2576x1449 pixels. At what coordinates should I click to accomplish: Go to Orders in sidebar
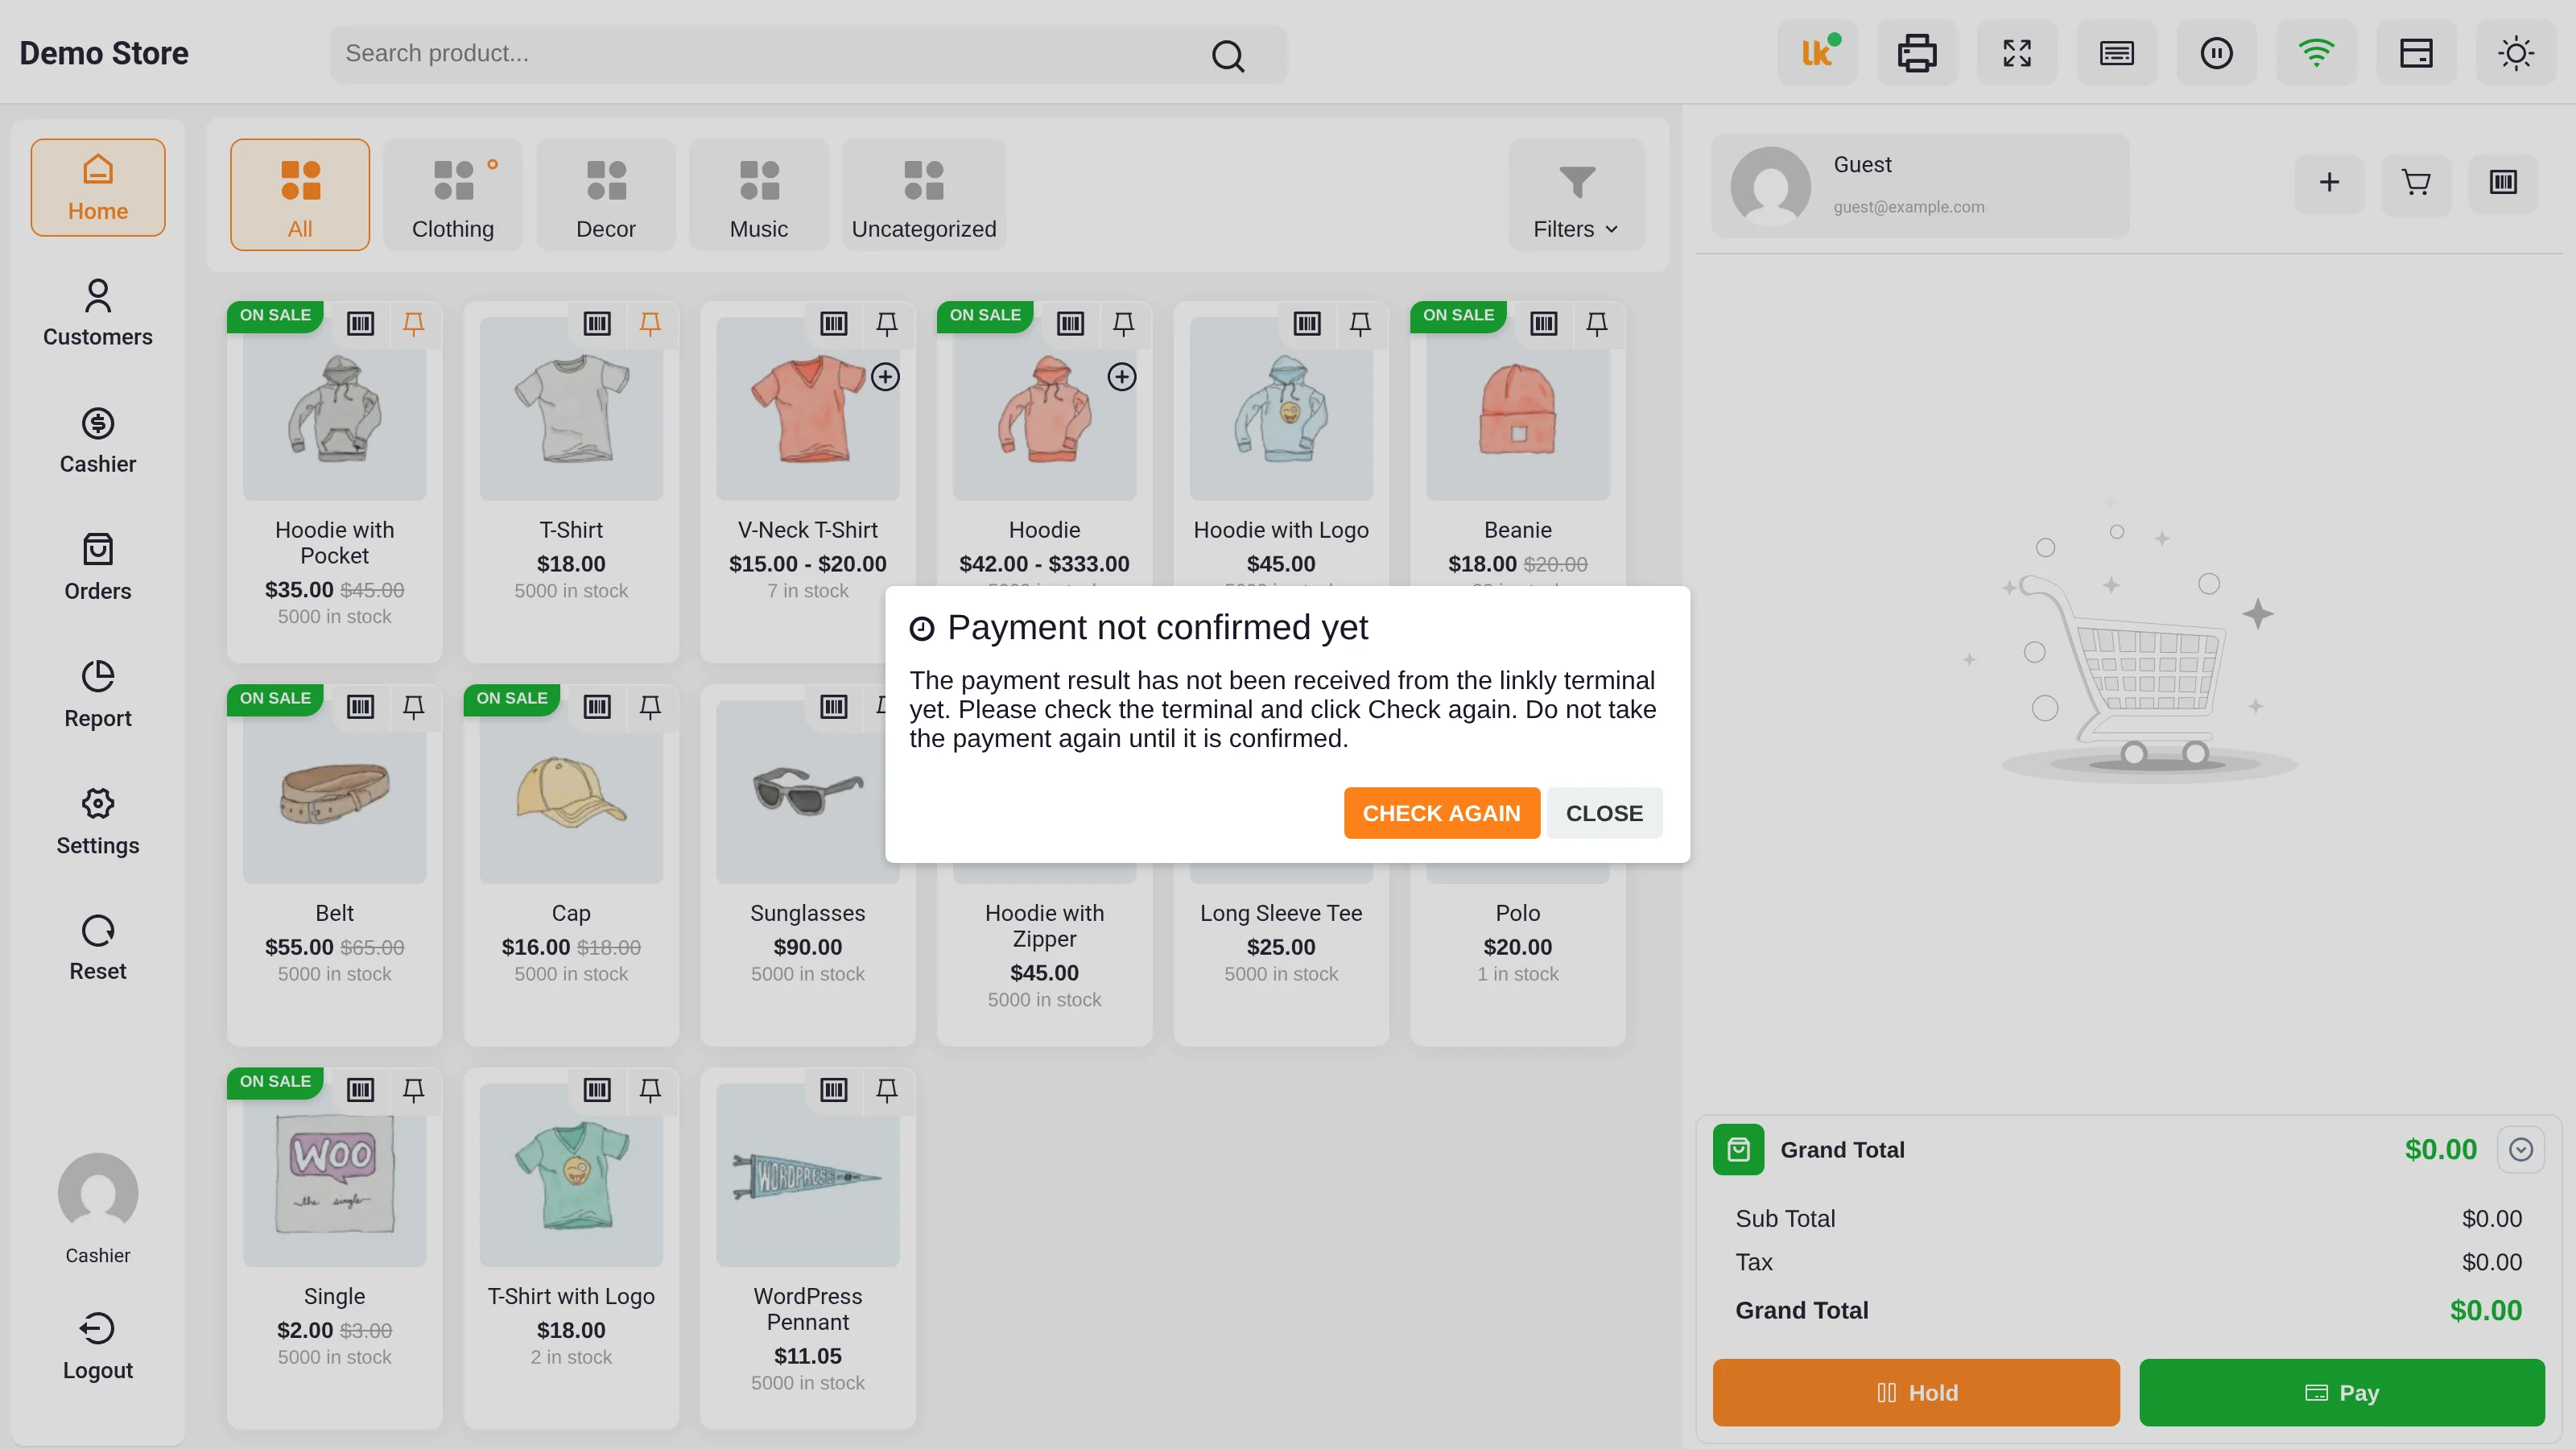pos(98,567)
